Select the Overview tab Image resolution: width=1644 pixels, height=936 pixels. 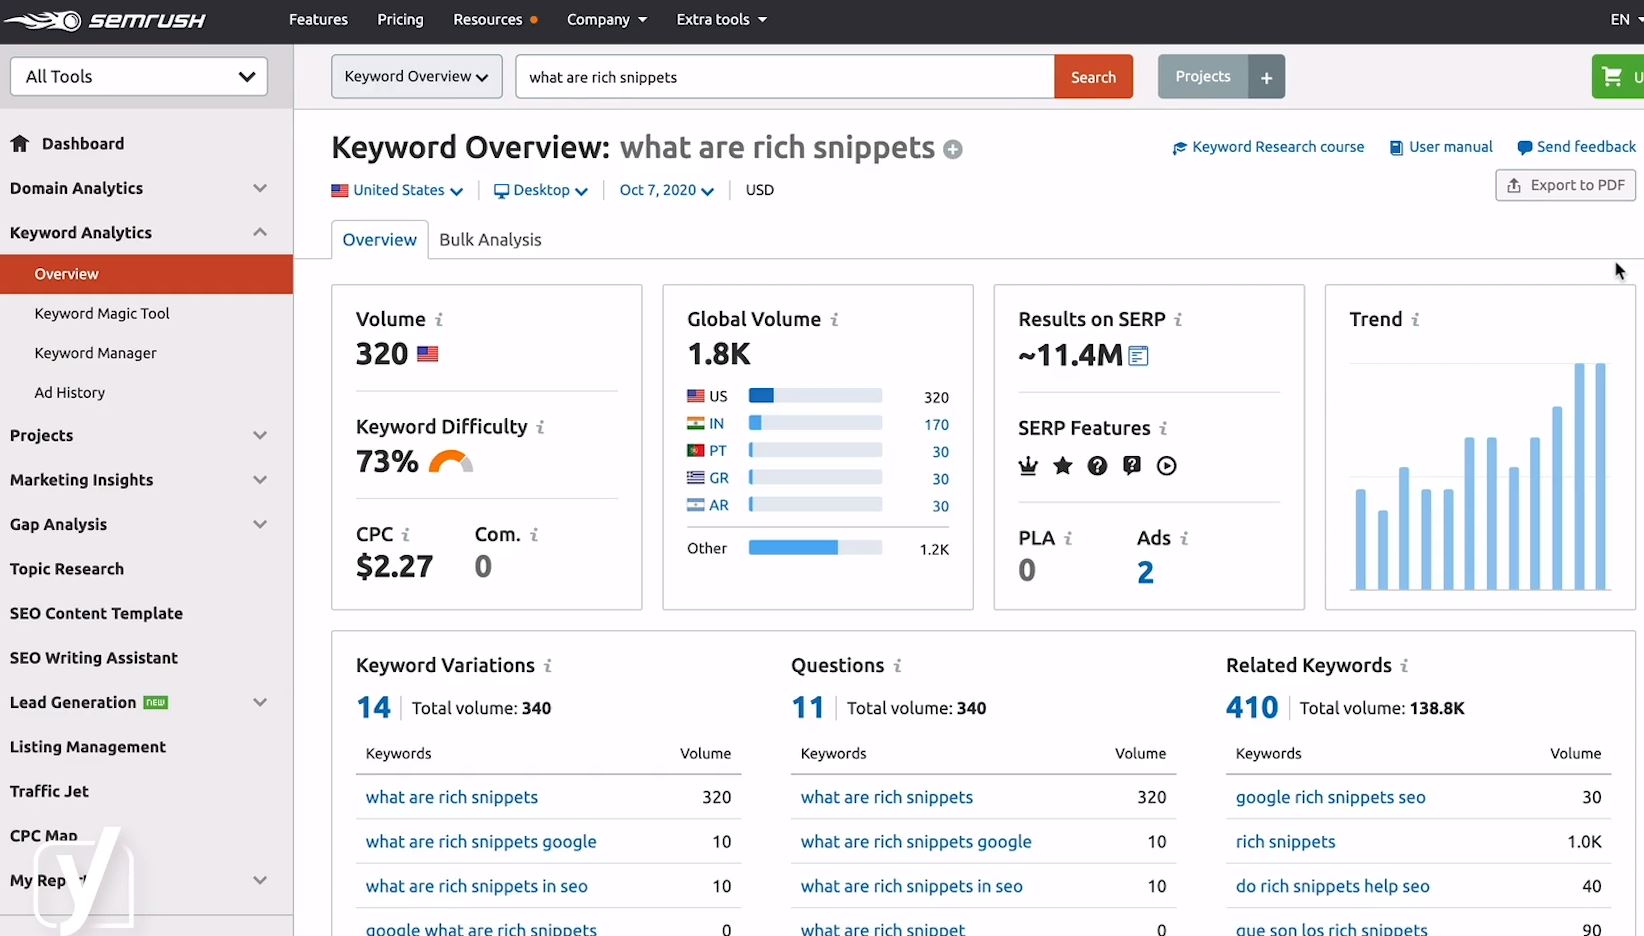pyautogui.click(x=379, y=240)
